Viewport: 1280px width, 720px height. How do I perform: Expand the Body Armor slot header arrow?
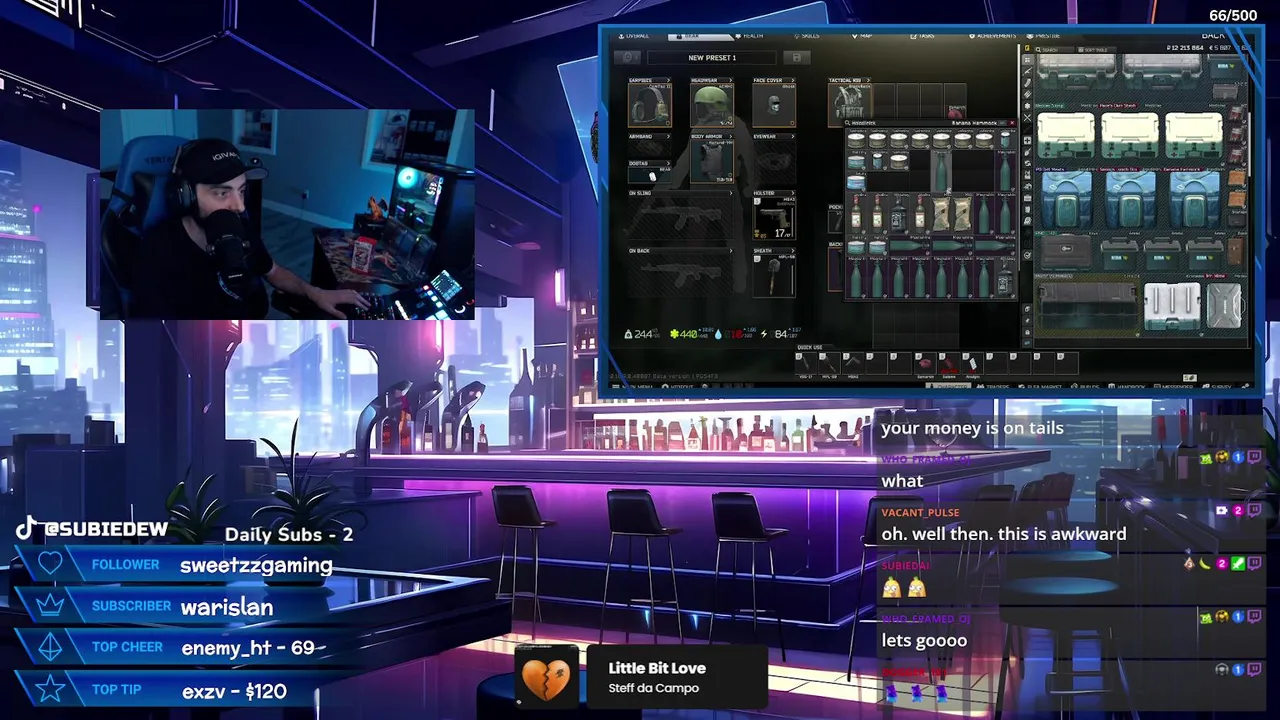[x=731, y=136]
